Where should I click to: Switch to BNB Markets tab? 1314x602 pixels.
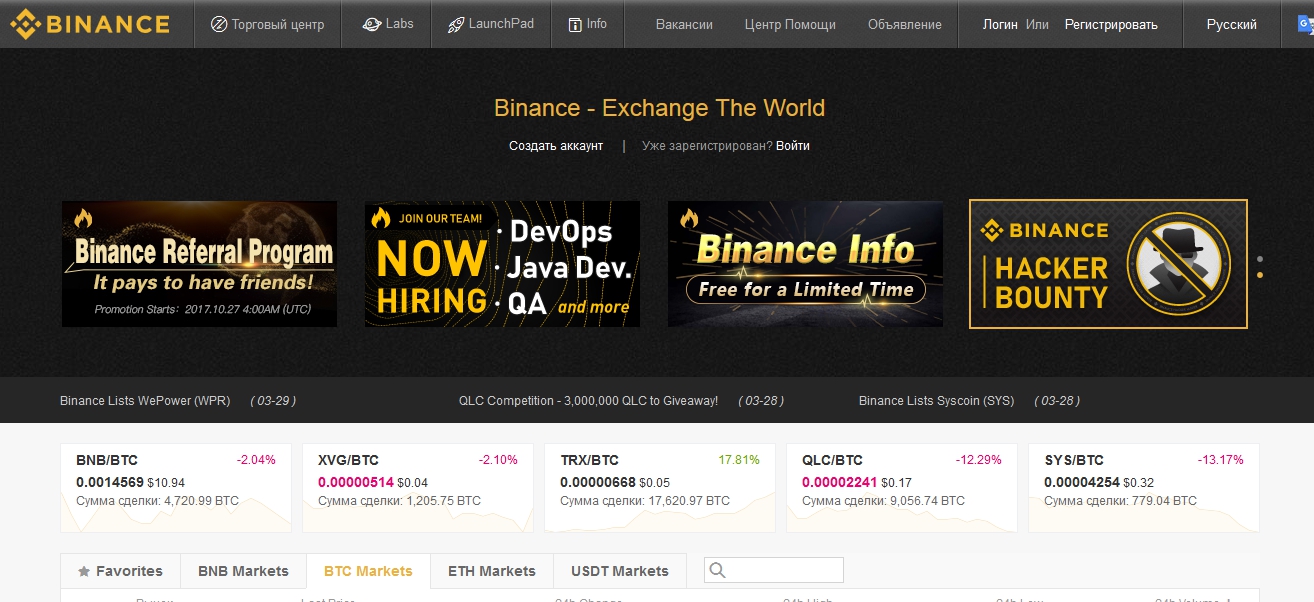click(243, 571)
